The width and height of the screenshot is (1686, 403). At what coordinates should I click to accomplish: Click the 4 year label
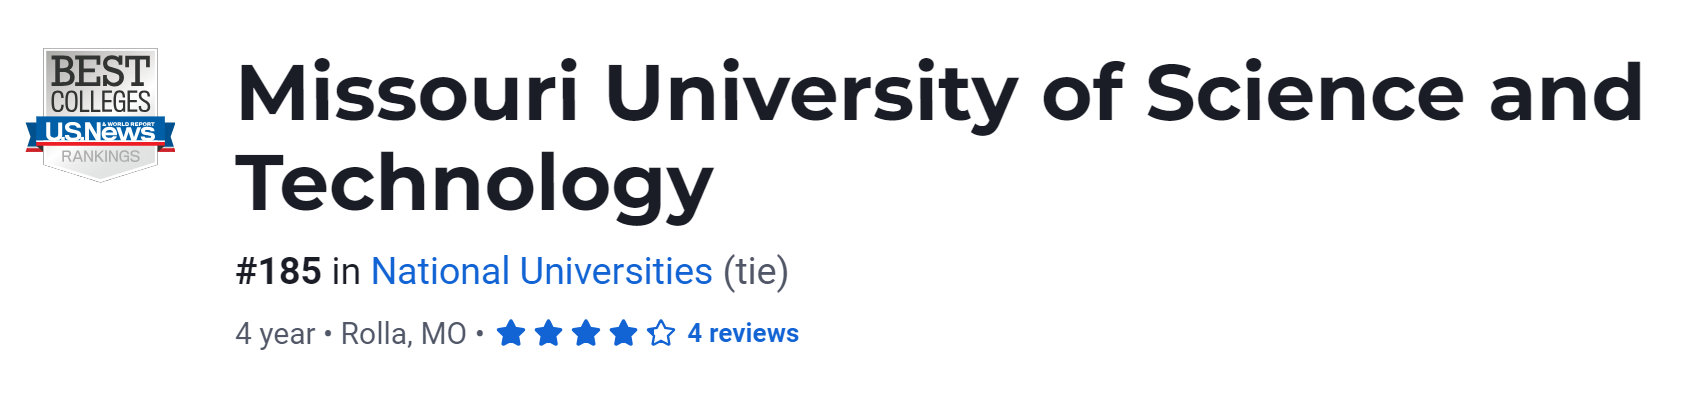[275, 333]
